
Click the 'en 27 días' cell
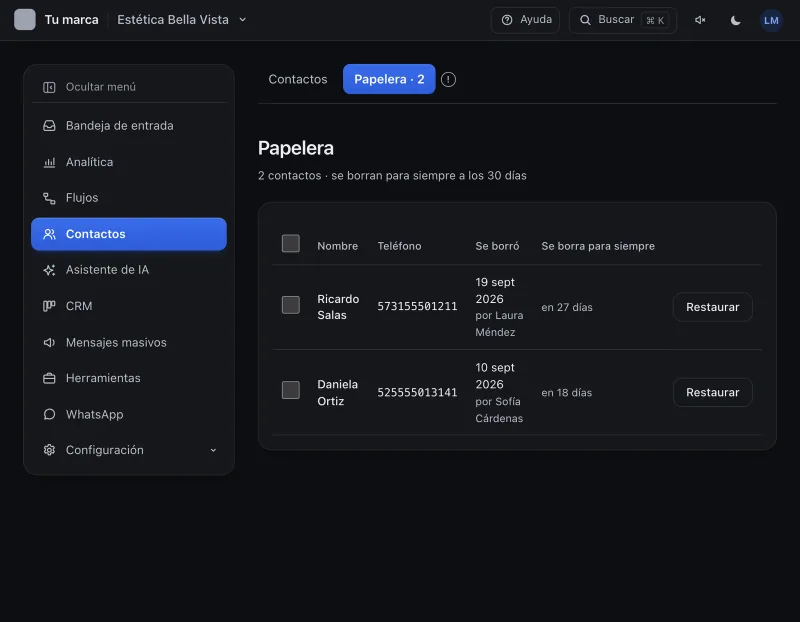[567, 307]
